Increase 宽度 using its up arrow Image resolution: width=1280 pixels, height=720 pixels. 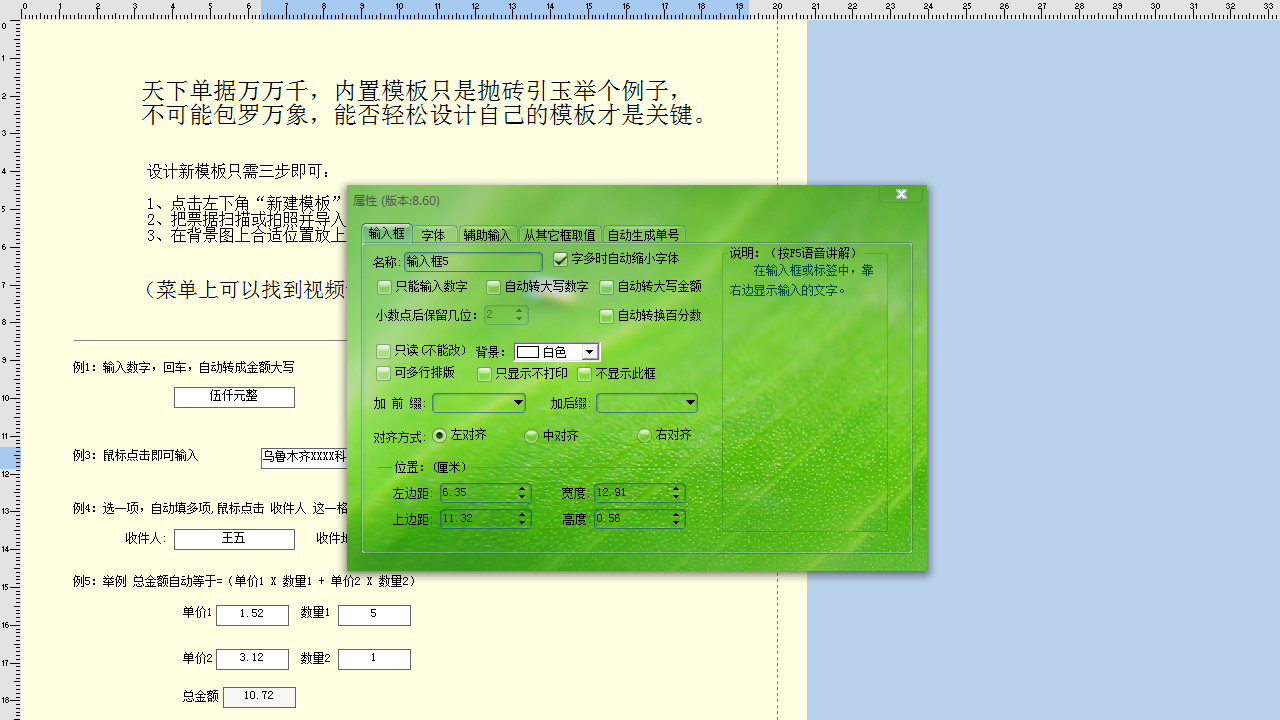tap(676, 488)
